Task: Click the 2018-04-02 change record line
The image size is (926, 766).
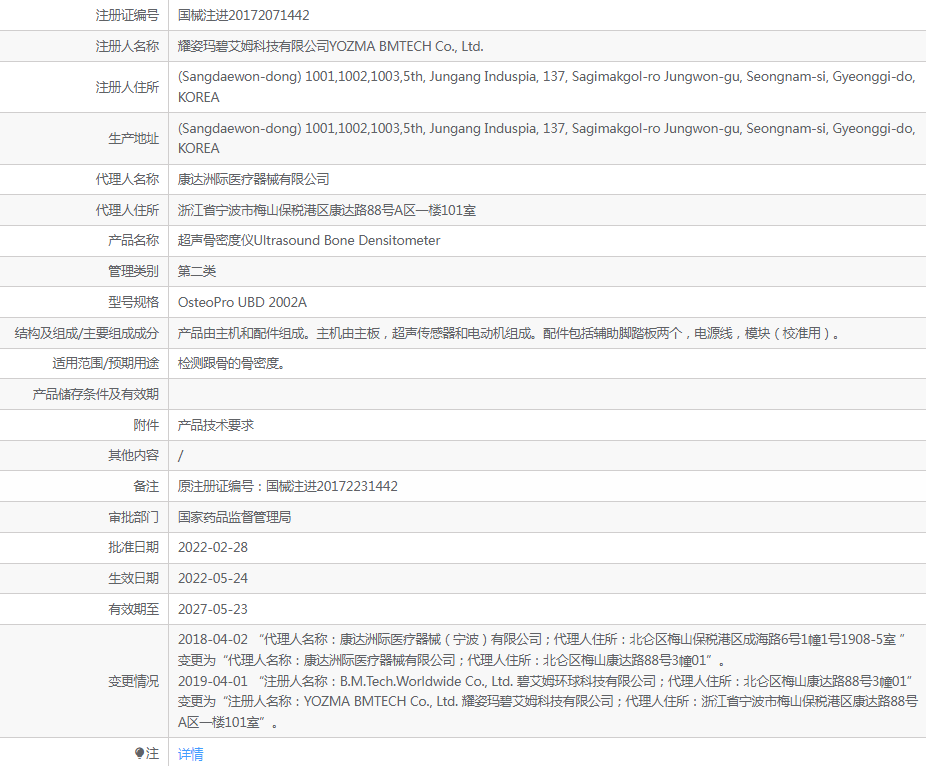Action: tap(542, 639)
